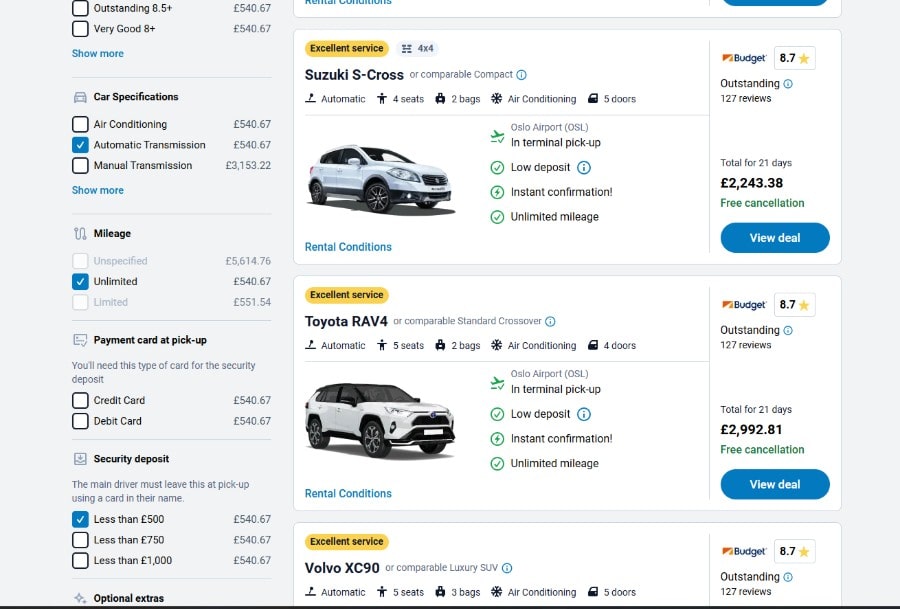Click Instant confirmation bolt icon on Suzuki card
The image size is (900, 609).
tap(497, 192)
